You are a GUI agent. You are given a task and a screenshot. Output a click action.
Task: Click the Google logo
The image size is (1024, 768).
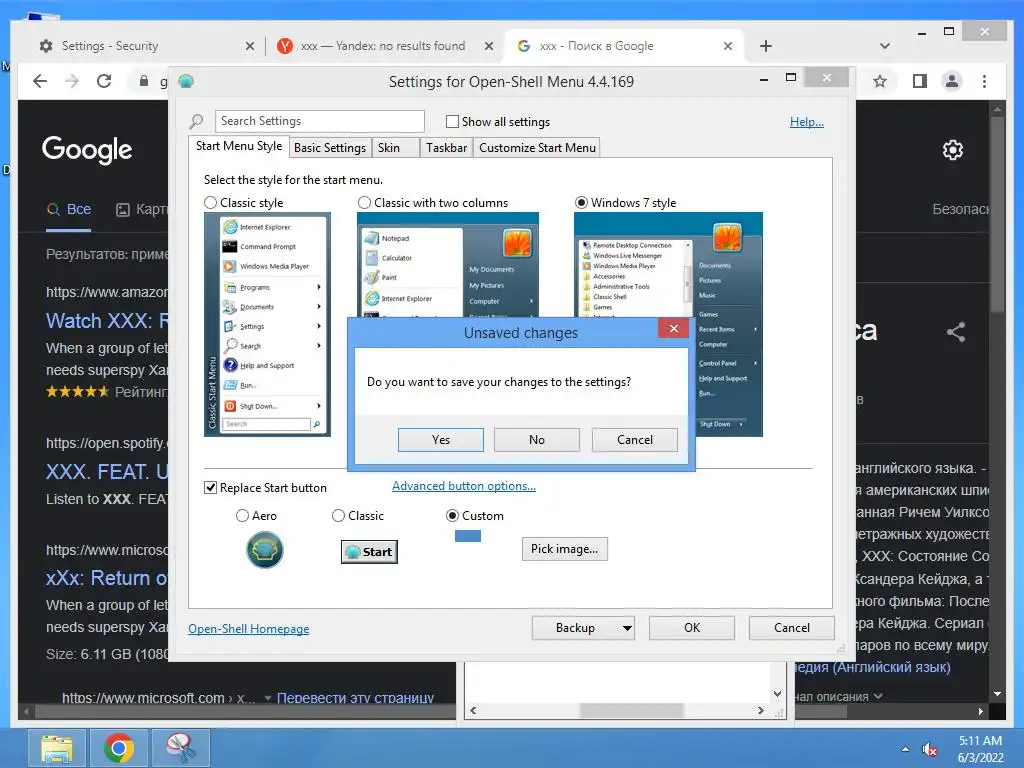(87, 150)
